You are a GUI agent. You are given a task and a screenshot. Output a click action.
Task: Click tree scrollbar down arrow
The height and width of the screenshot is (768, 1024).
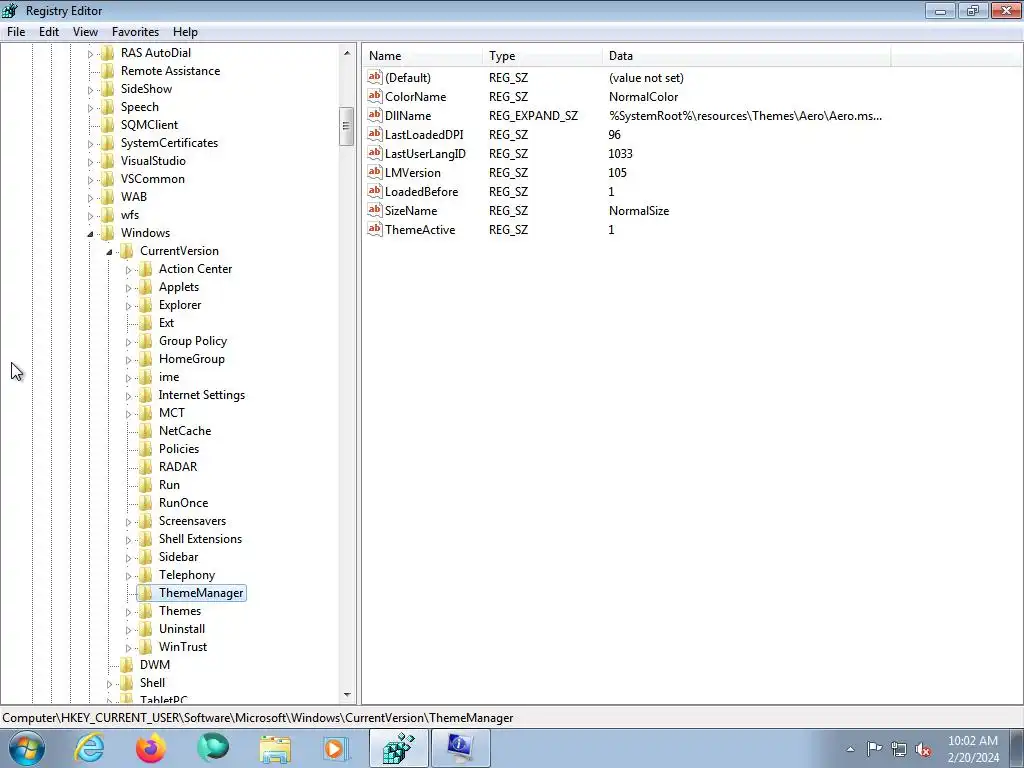tap(347, 695)
